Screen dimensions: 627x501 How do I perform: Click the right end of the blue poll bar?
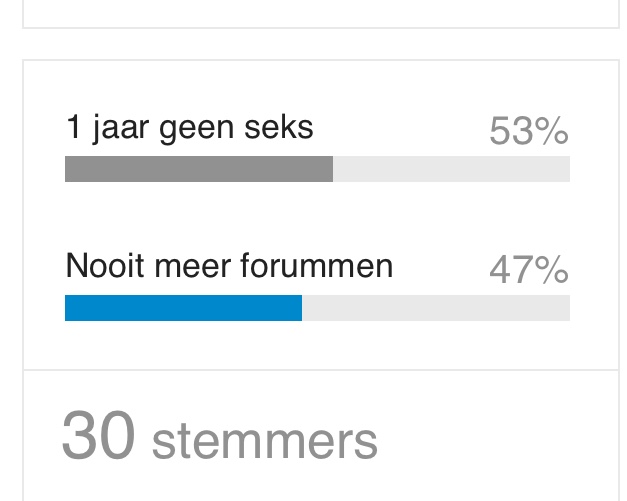click(x=299, y=308)
